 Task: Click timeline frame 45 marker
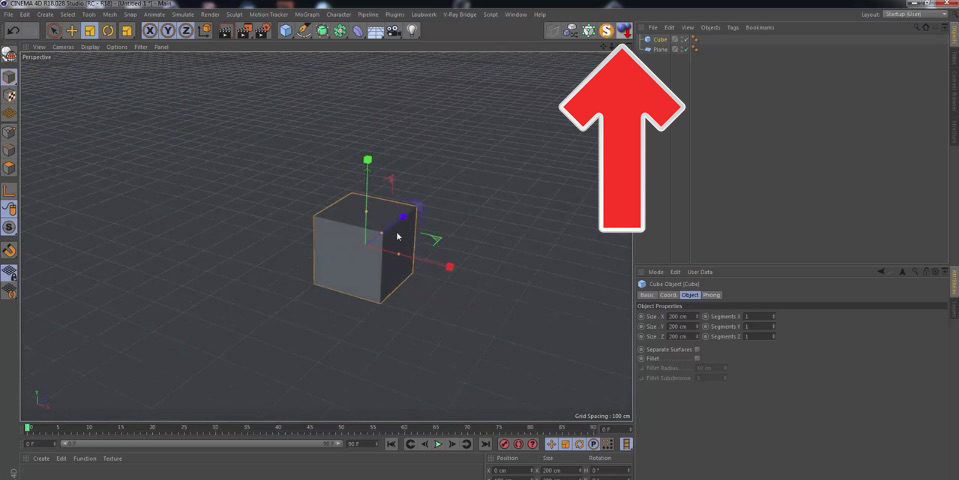(x=310, y=427)
